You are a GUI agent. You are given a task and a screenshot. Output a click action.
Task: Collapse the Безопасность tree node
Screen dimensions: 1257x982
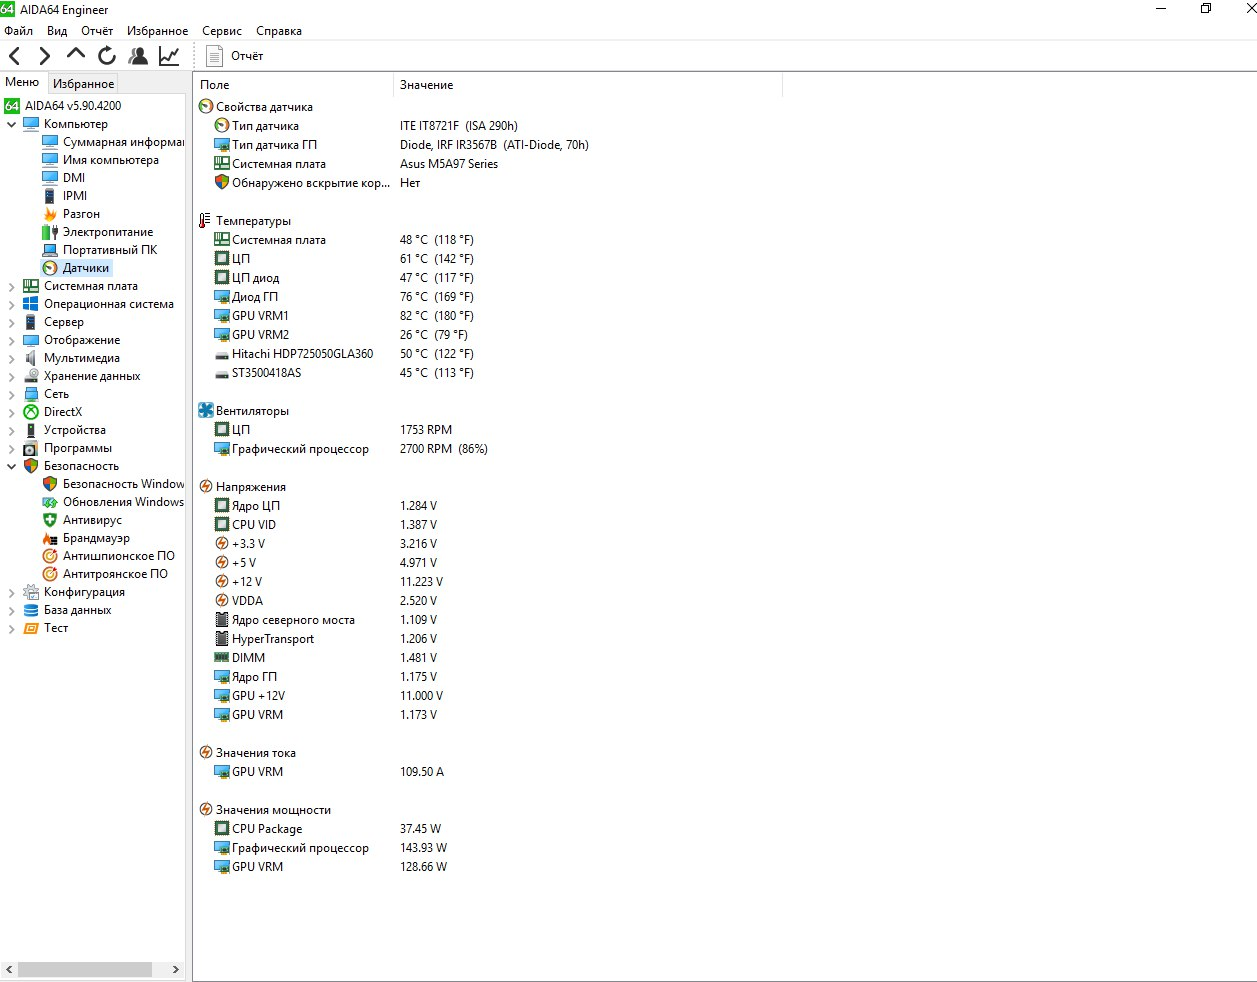(x=11, y=466)
